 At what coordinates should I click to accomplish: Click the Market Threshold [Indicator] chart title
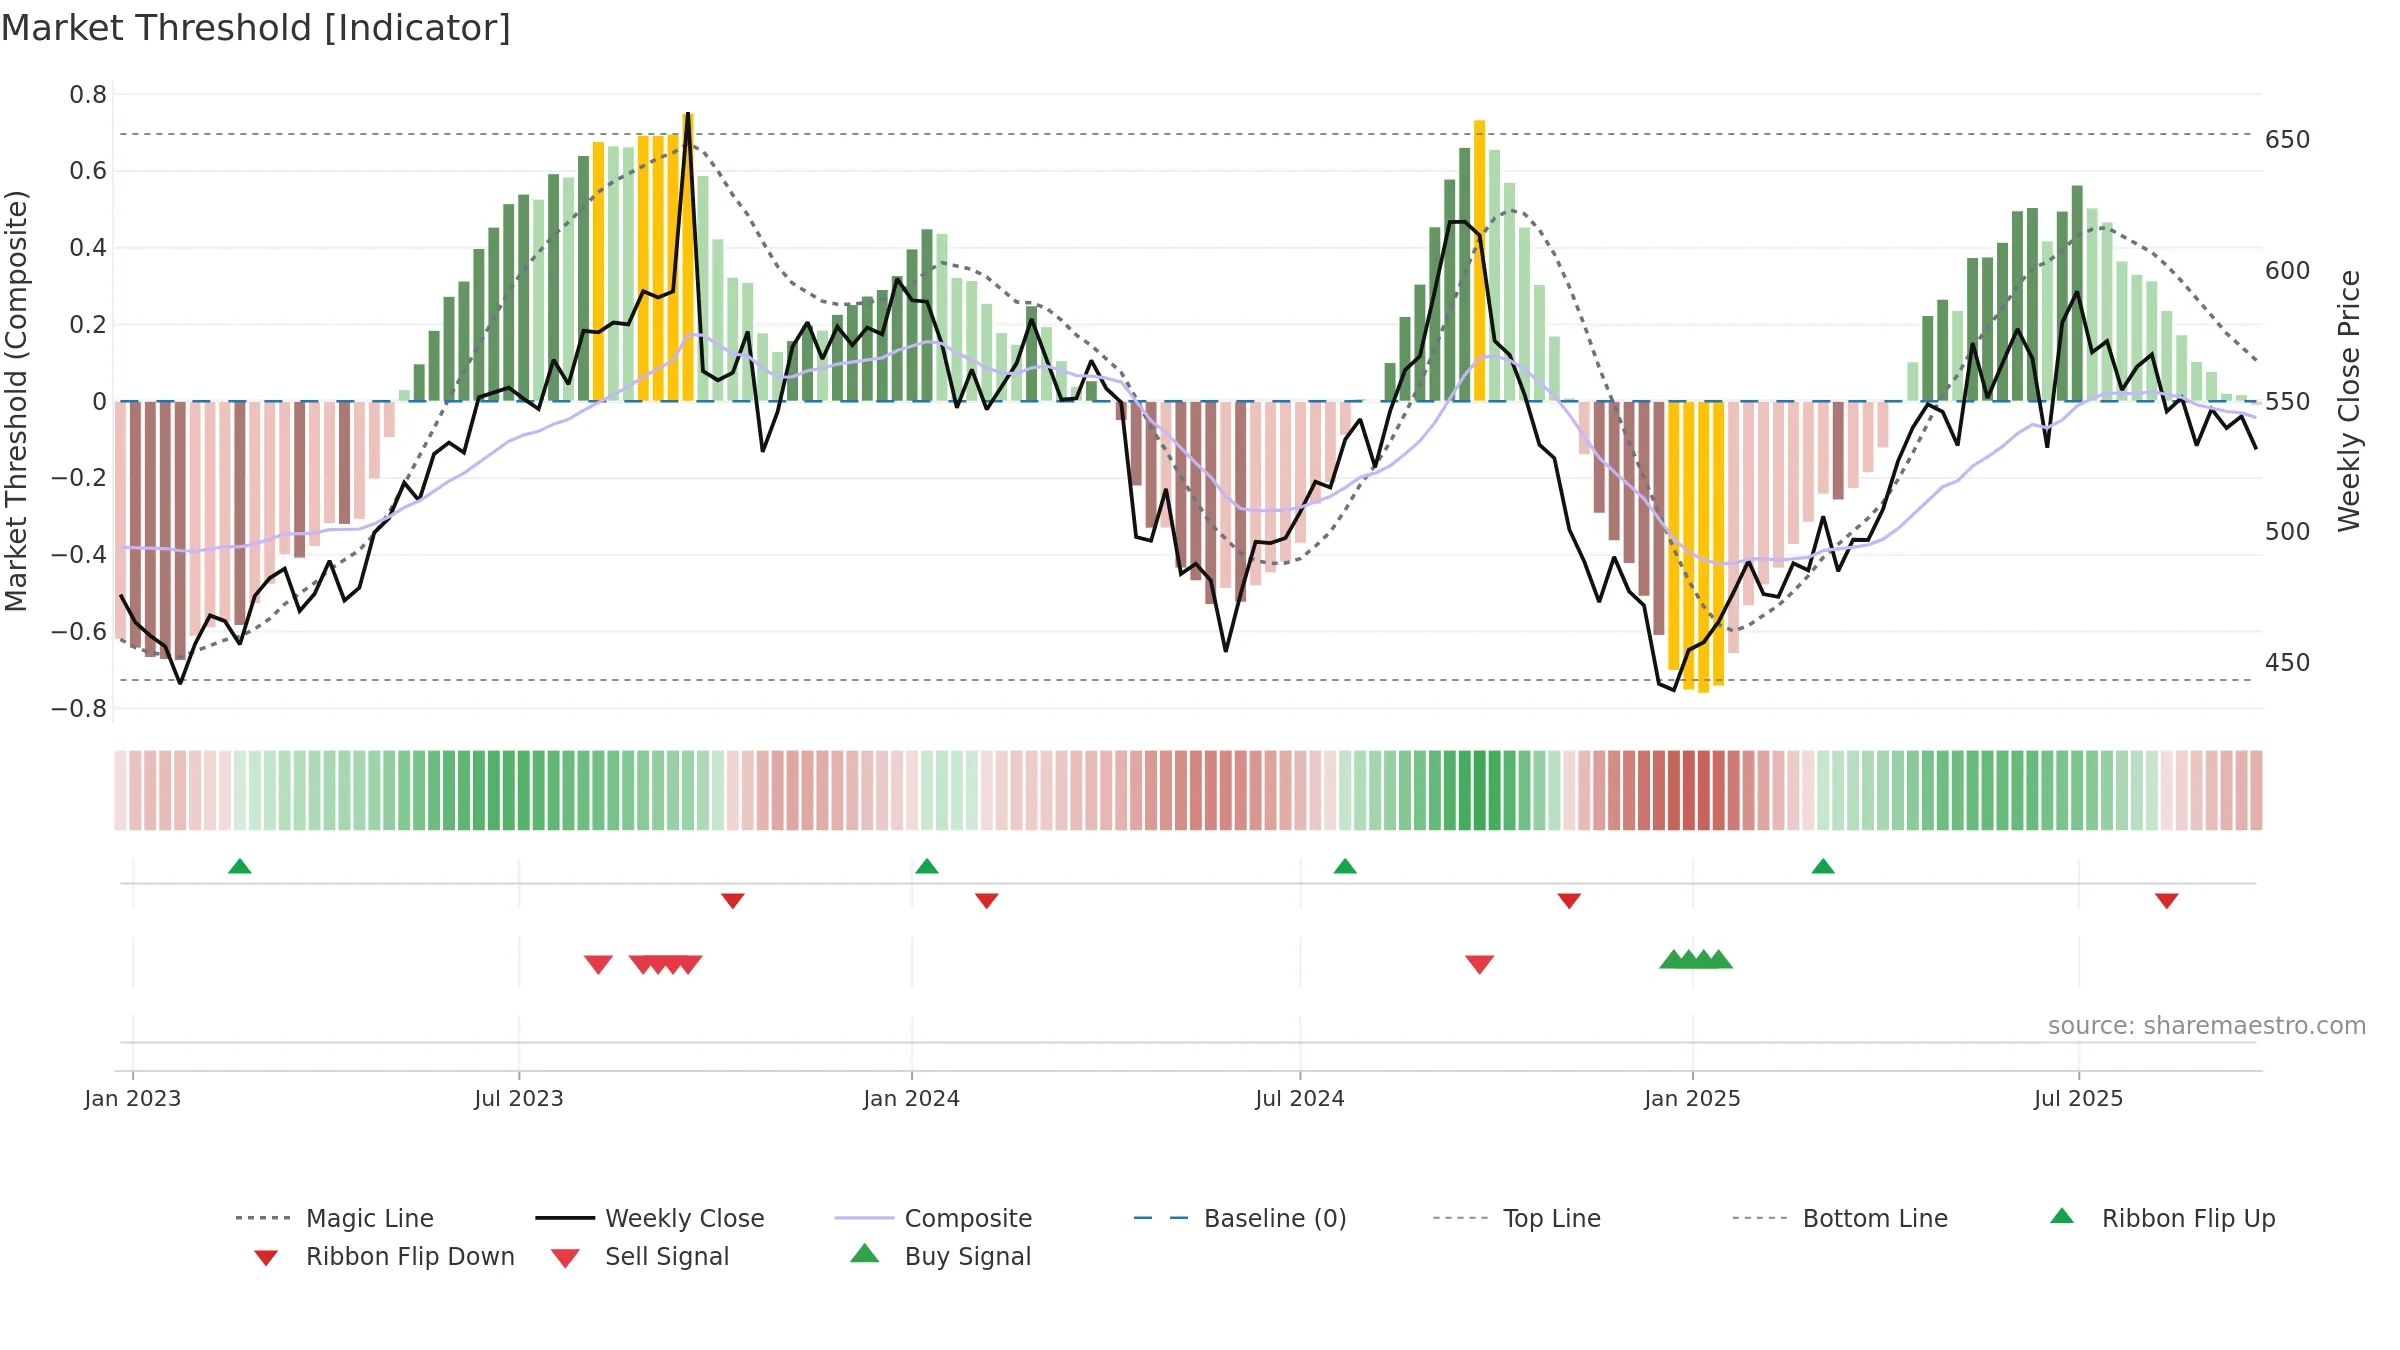(256, 28)
